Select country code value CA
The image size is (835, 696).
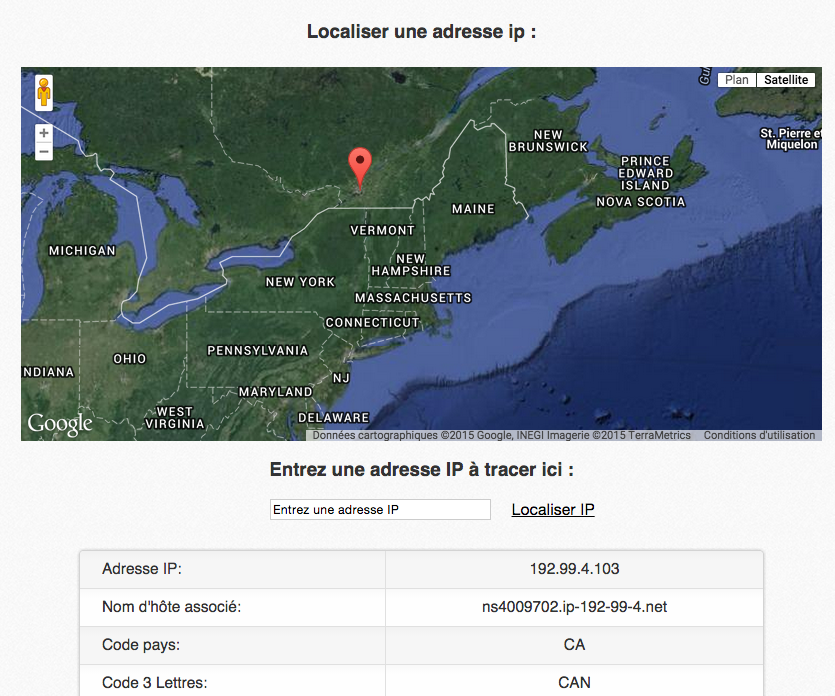coord(575,644)
